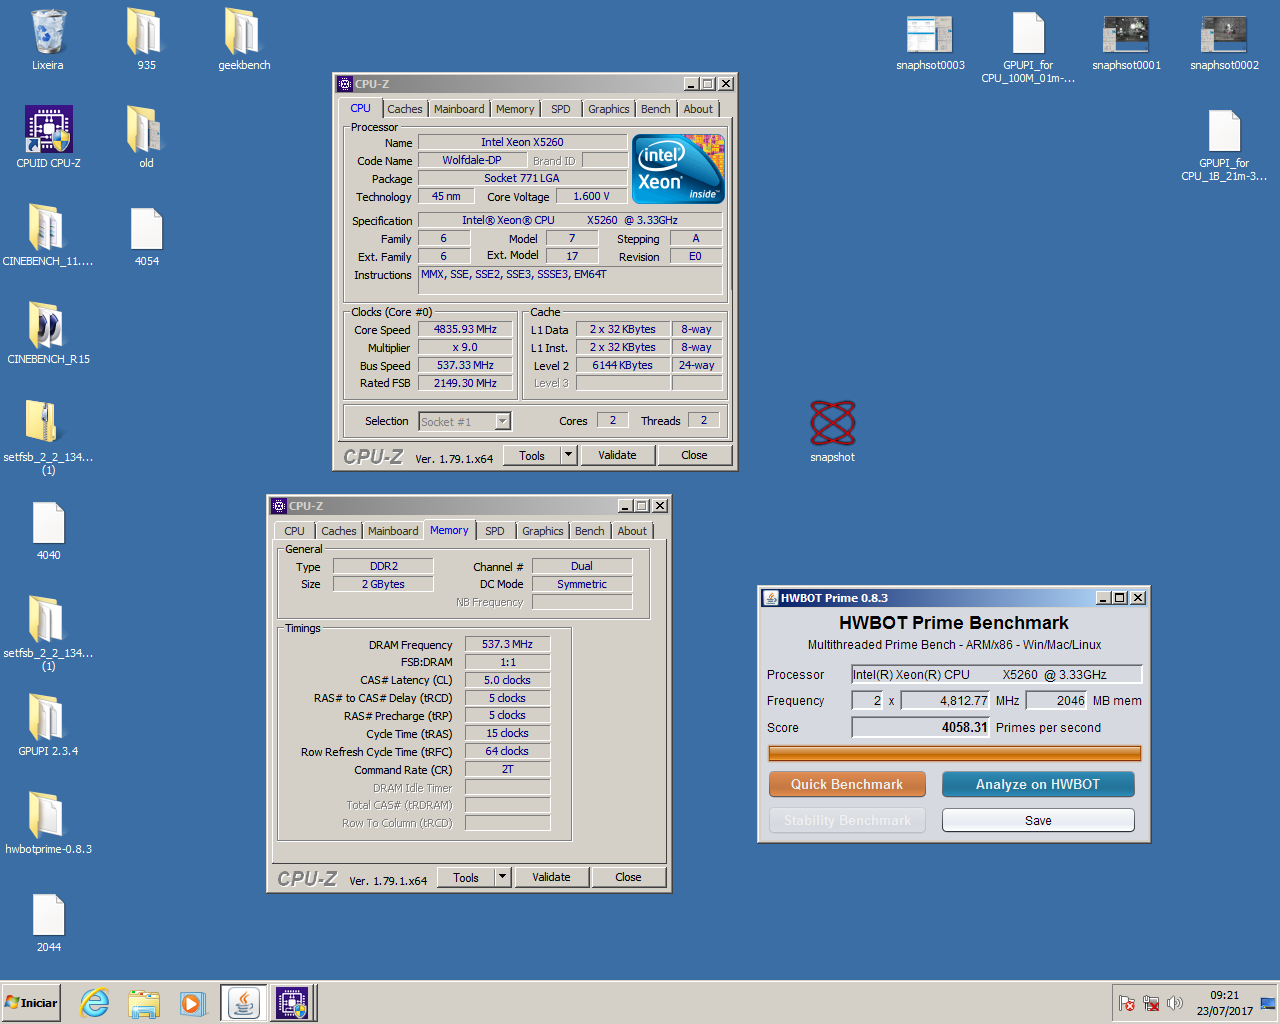Click the HWBOT Processor name field
The height and width of the screenshot is (1024, 1280).
point(996,674)
